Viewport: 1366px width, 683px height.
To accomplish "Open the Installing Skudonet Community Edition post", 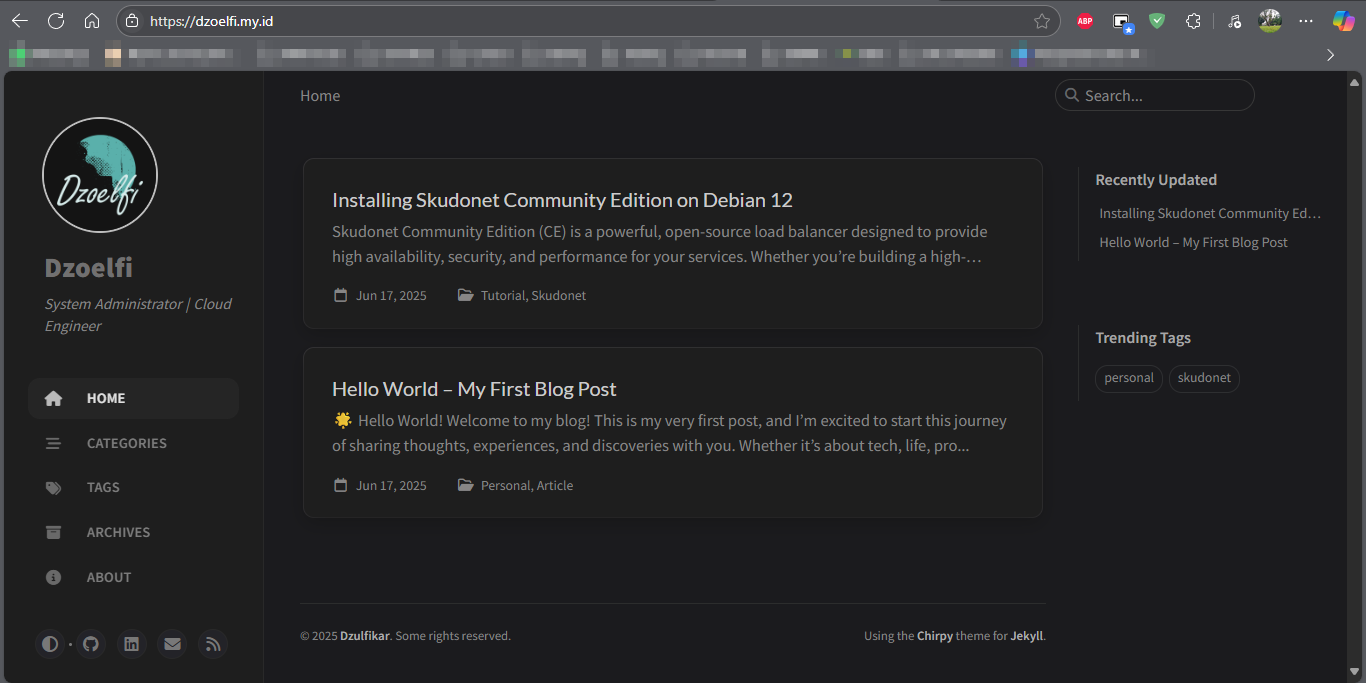I will tap(562, 200).
